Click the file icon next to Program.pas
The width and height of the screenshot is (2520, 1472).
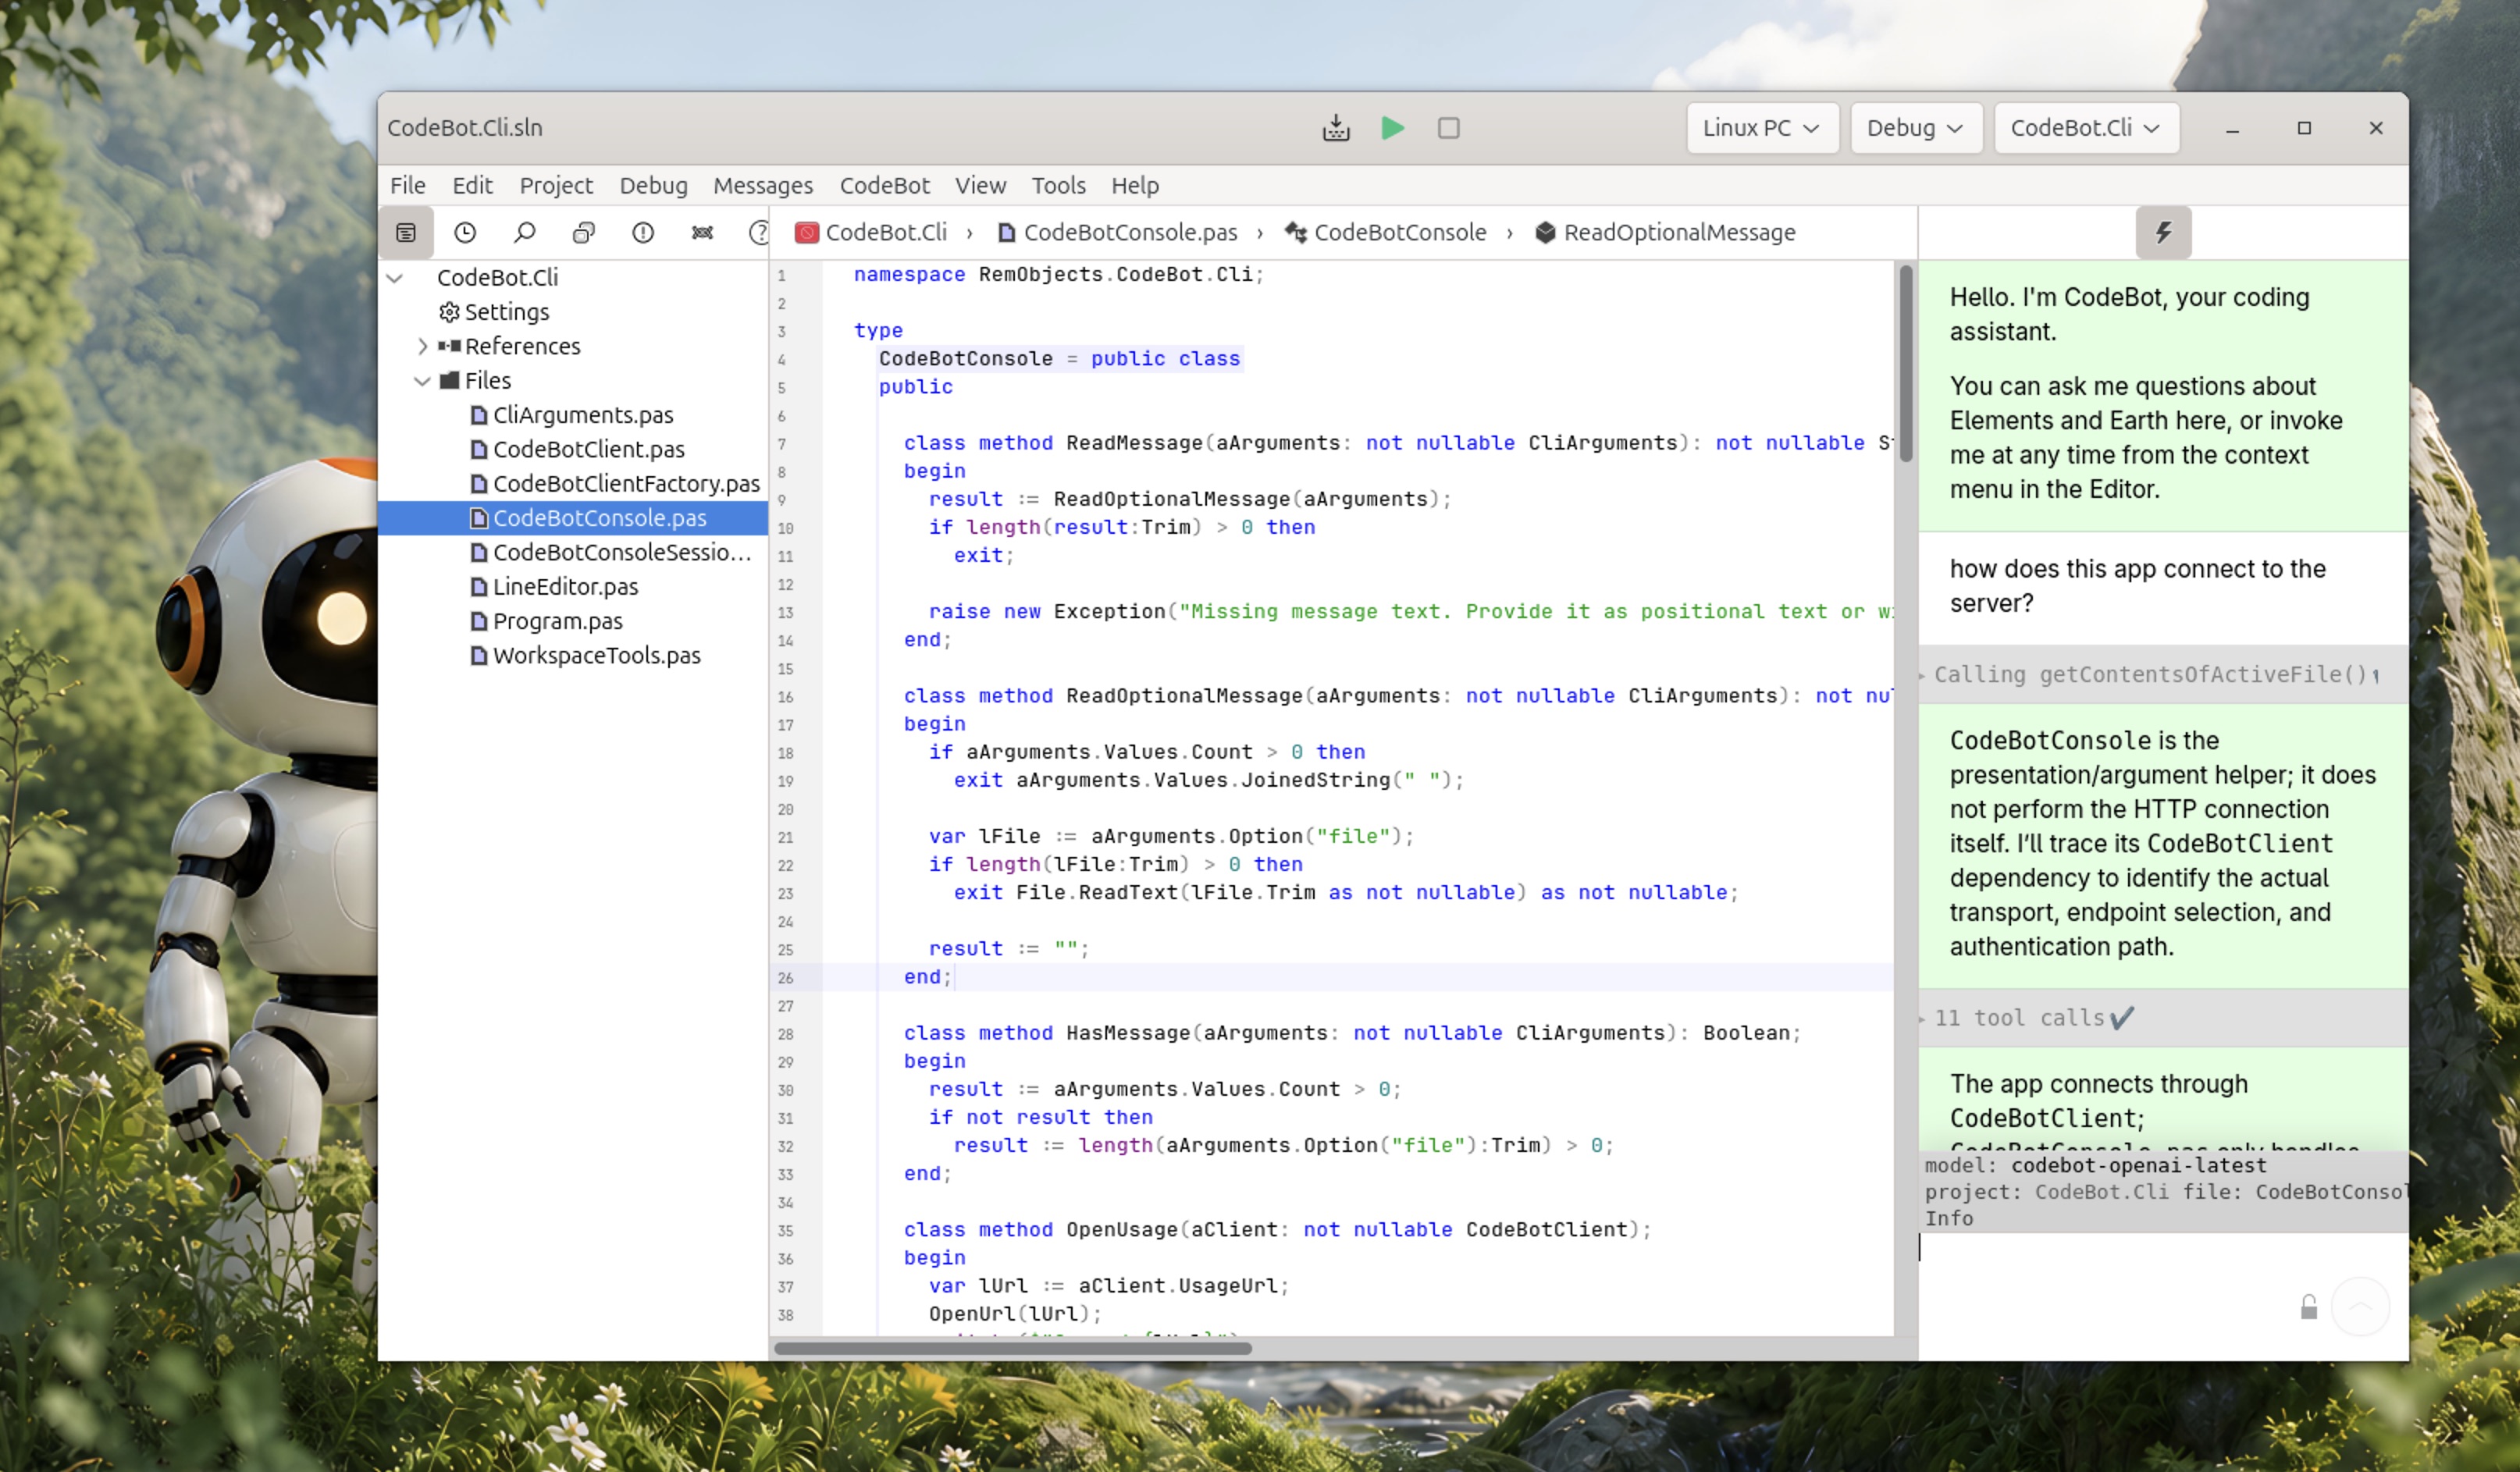click(x=479, y=621)
